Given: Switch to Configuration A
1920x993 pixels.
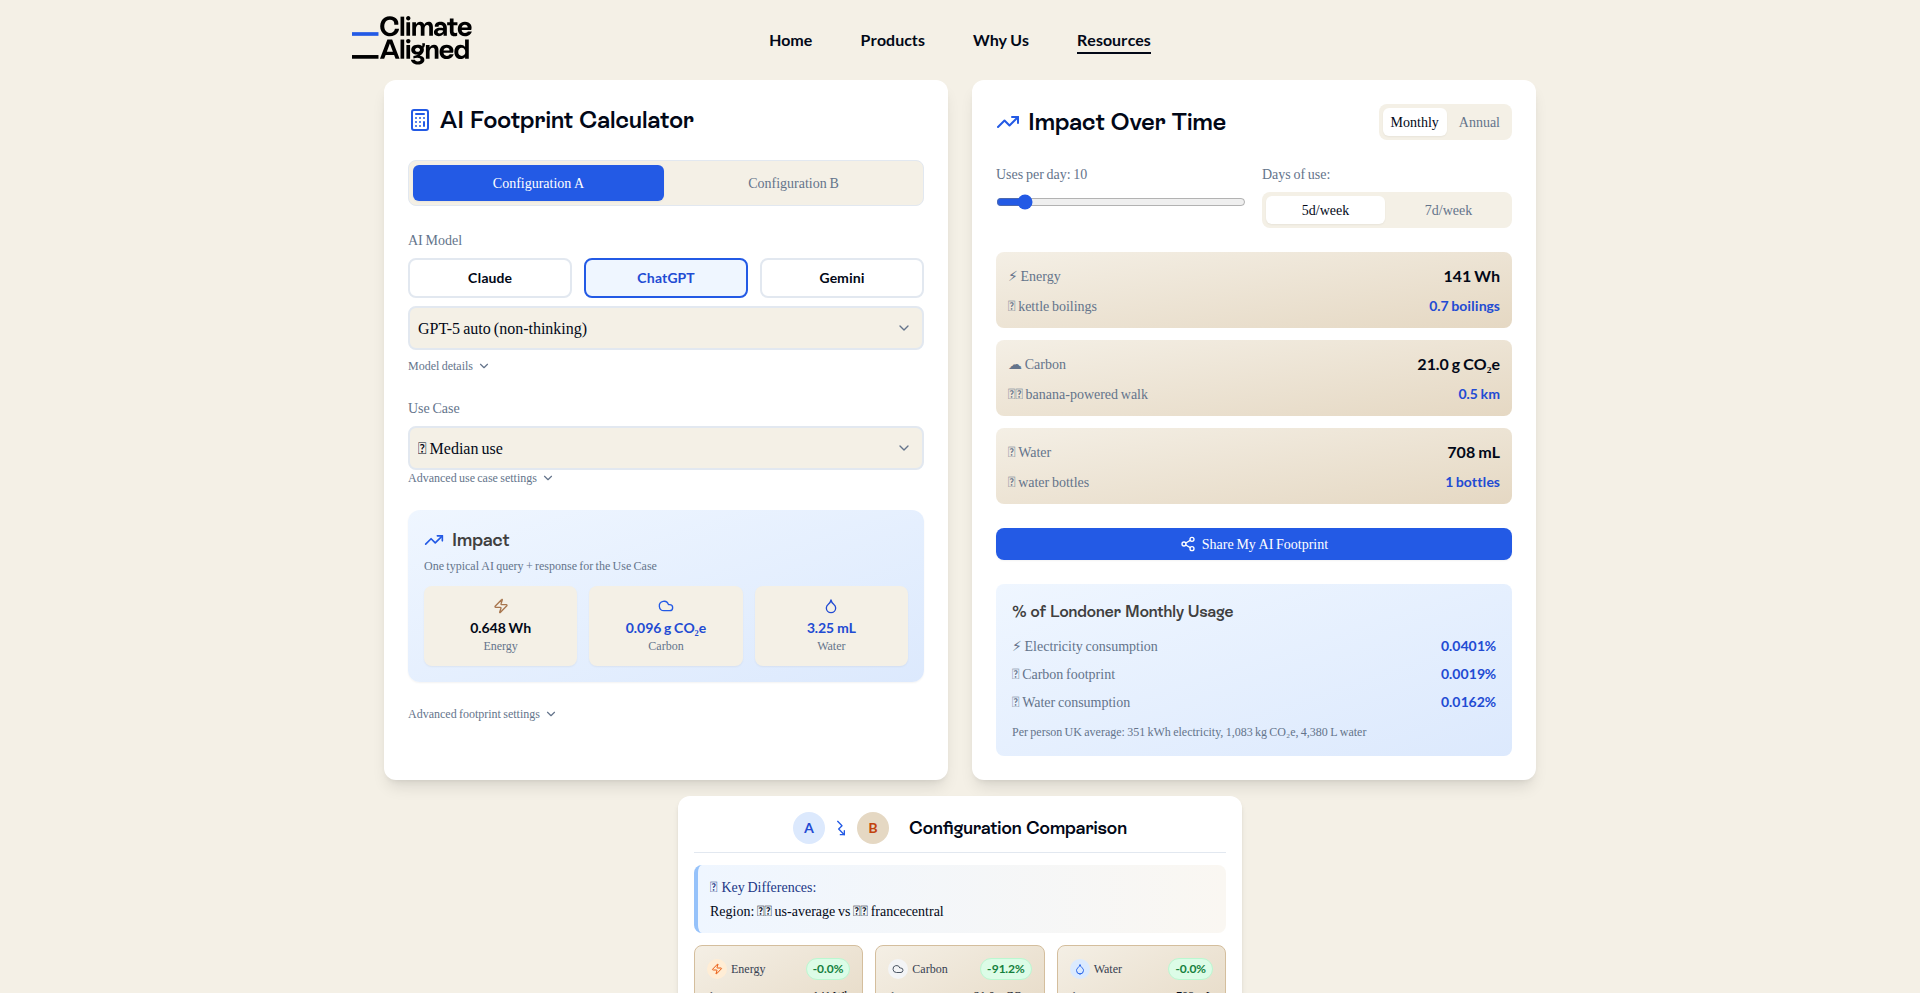Looking at the screenshot, I should pyautogui.click(x=538, y=183).
